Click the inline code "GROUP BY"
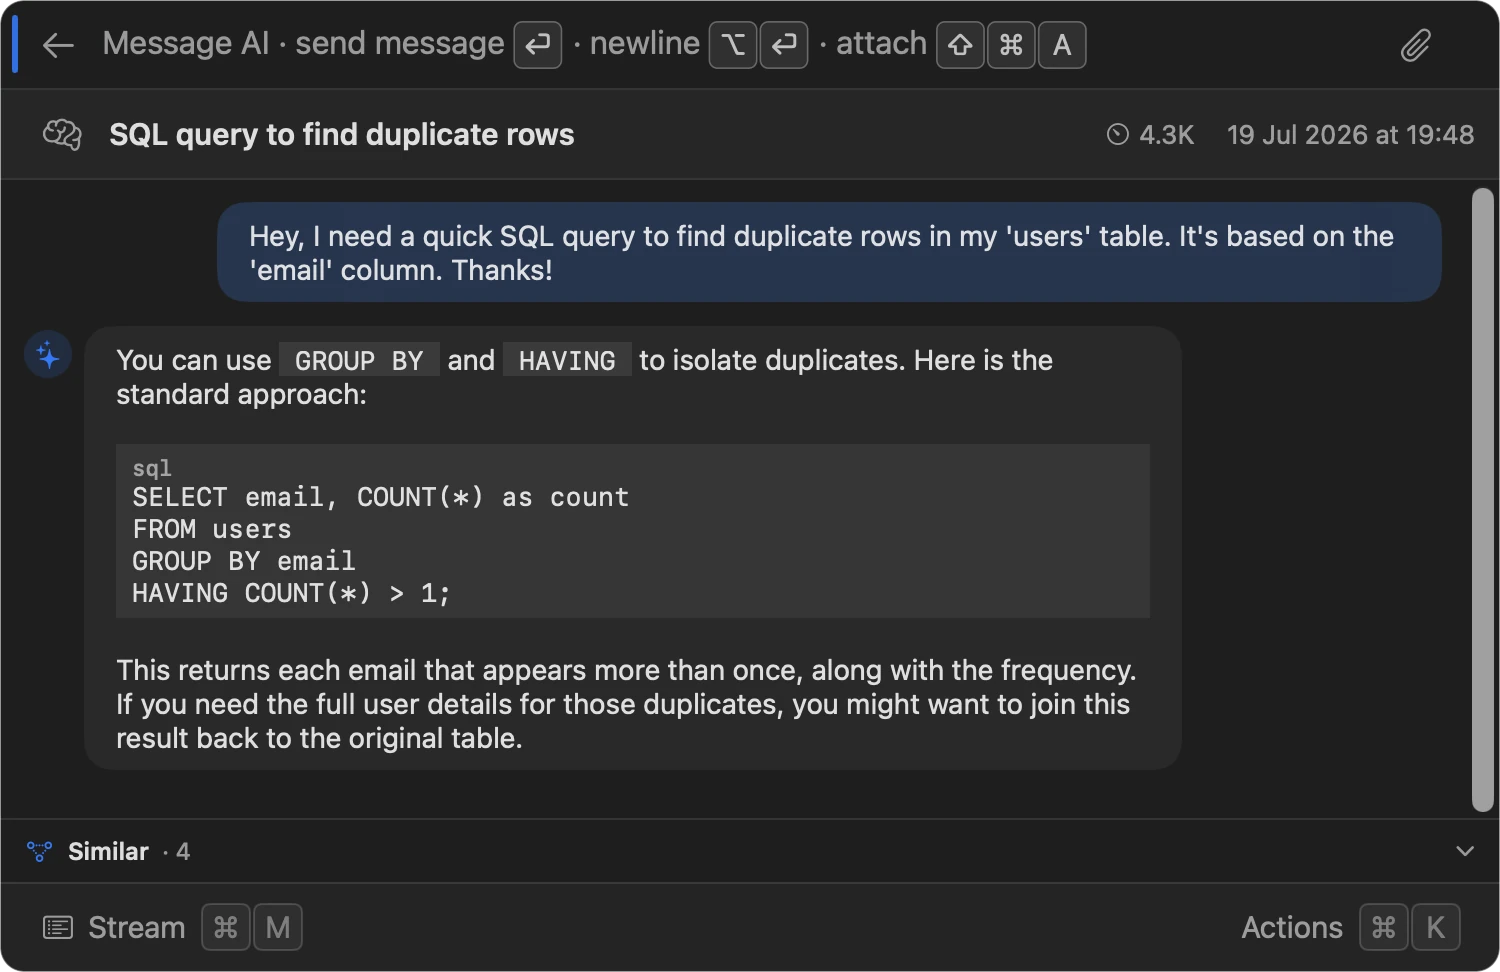The width and height of the screenshot is (1500, 972). pos(359,360)
